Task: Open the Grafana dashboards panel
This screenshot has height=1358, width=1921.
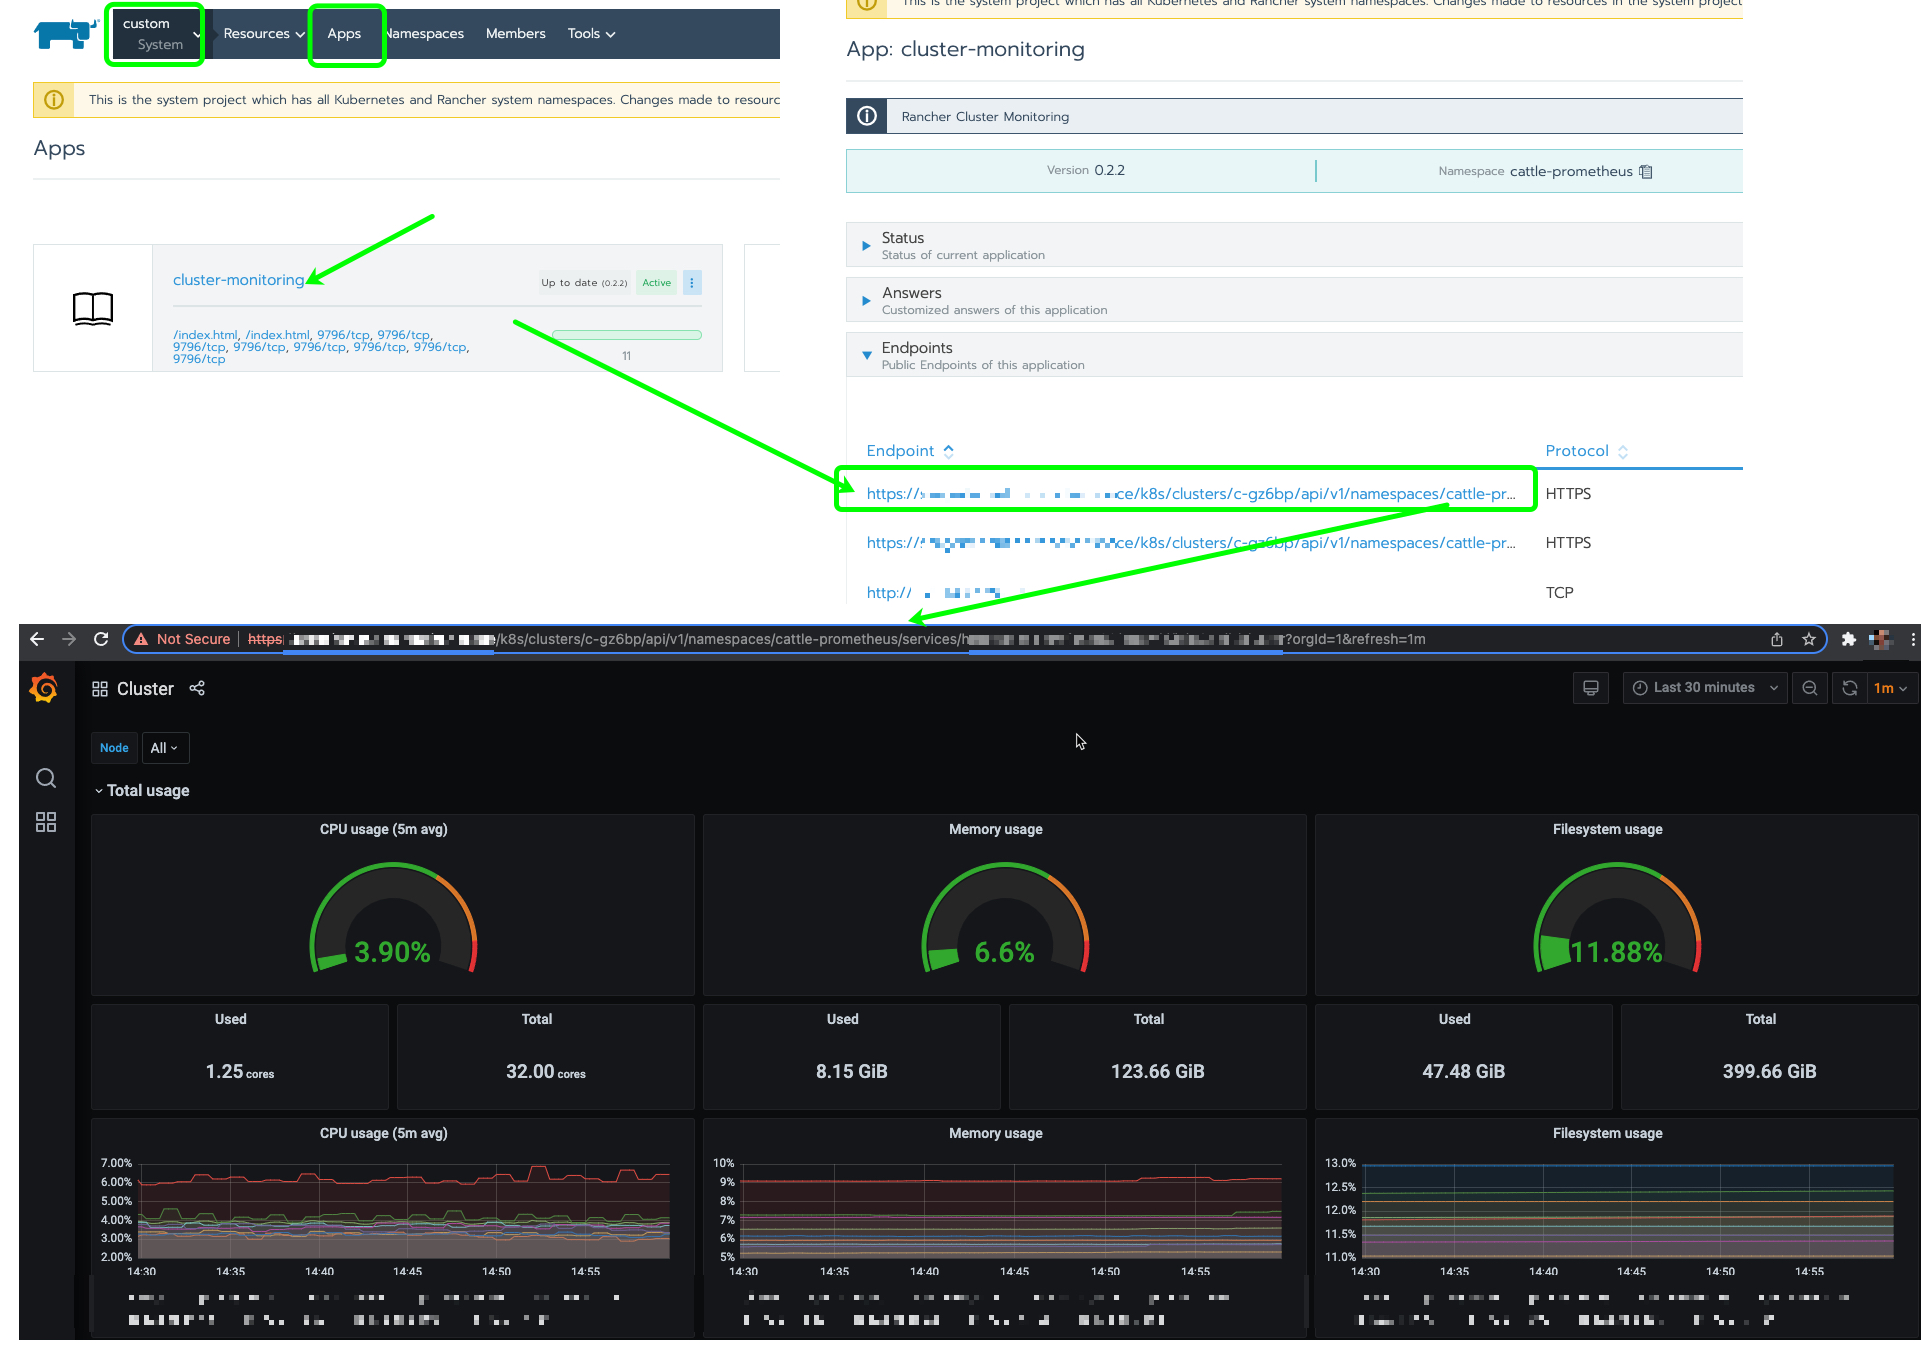Action: [46, 822]
